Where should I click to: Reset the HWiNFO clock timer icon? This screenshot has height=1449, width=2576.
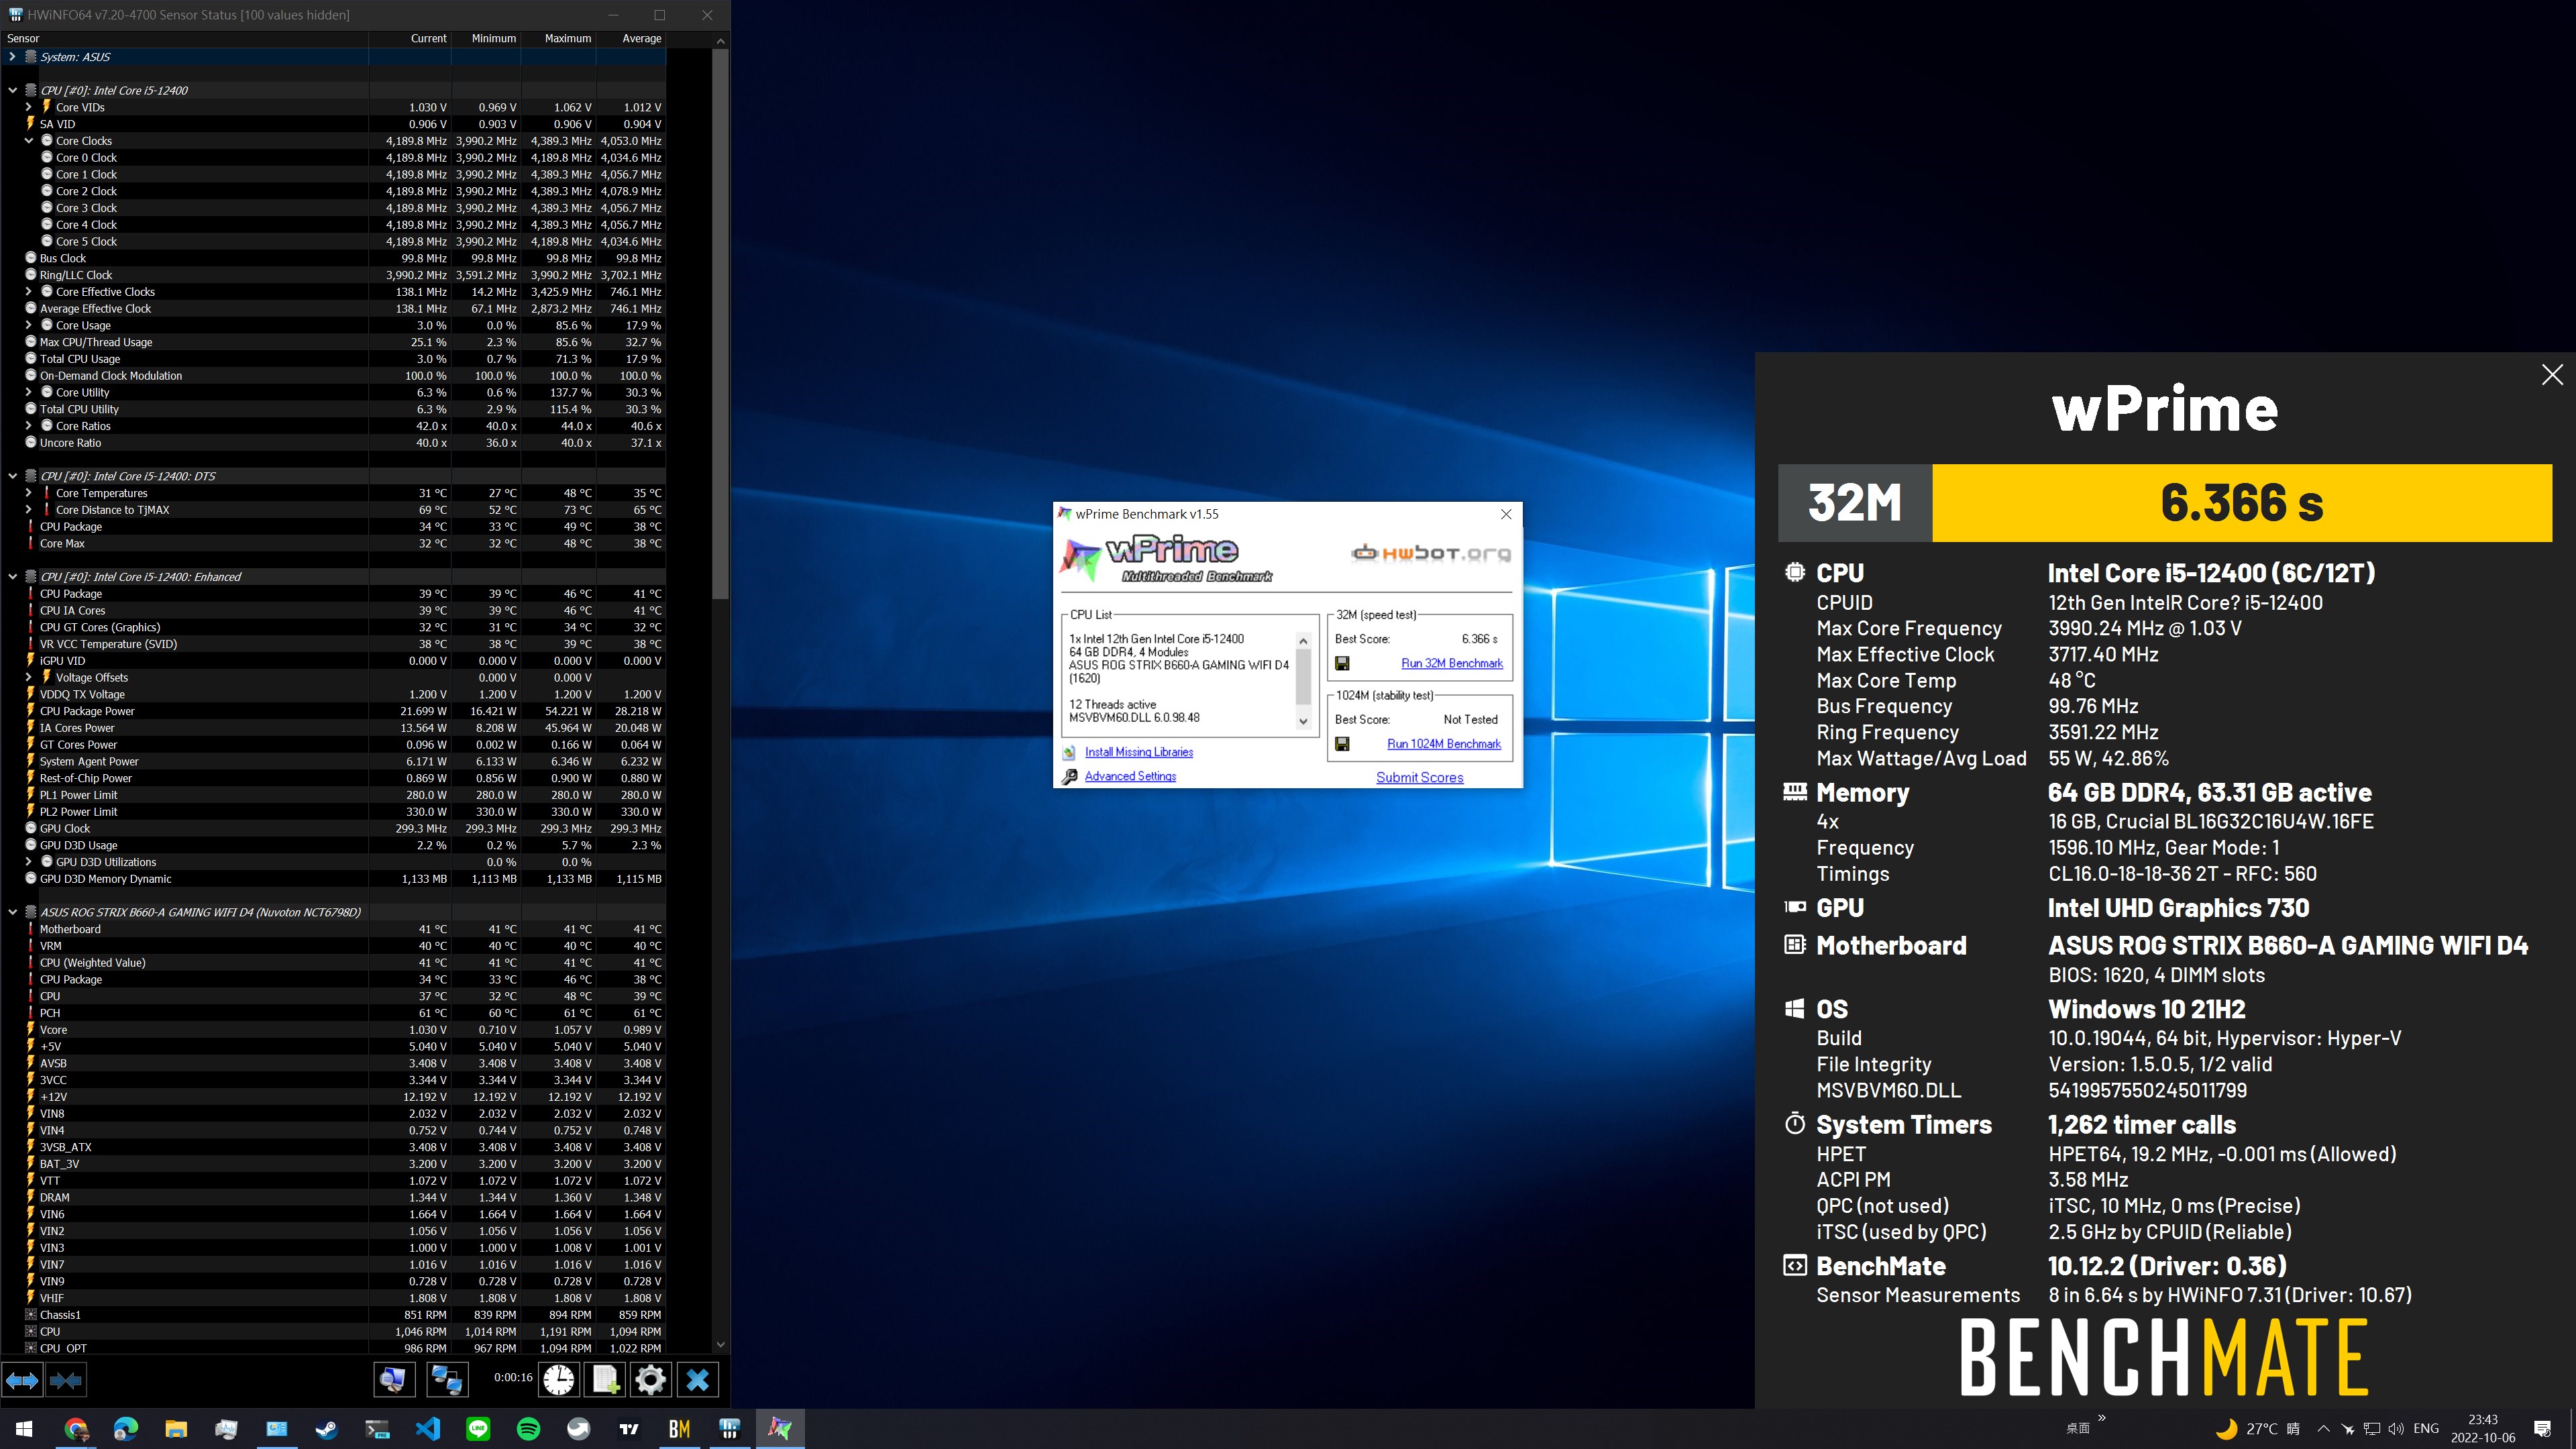[x=558, y=1380]
